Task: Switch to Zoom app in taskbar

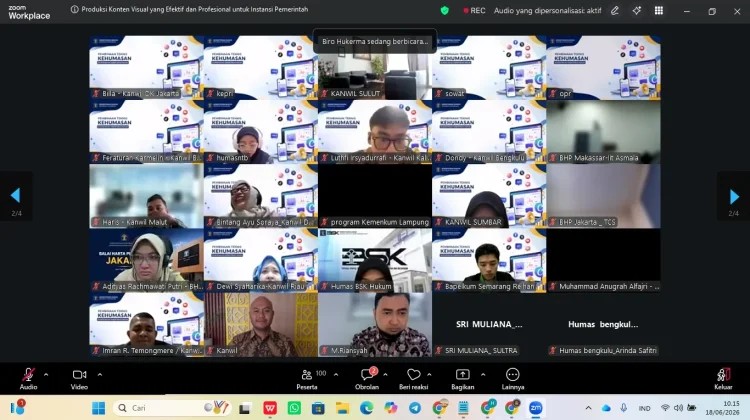Action: point(536,409)
